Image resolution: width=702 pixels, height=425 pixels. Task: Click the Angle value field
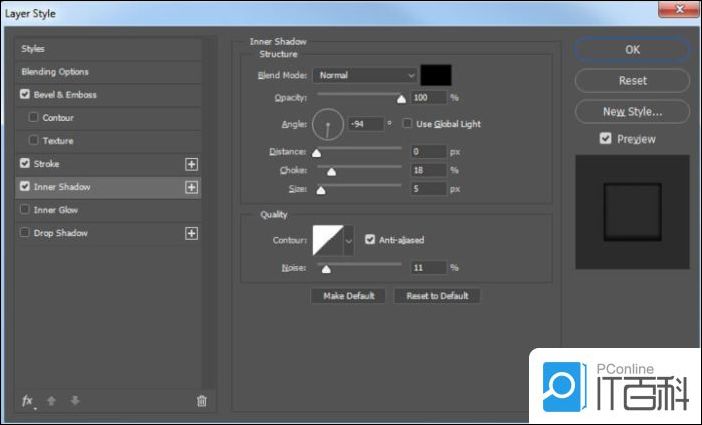[x=366, y=124]
